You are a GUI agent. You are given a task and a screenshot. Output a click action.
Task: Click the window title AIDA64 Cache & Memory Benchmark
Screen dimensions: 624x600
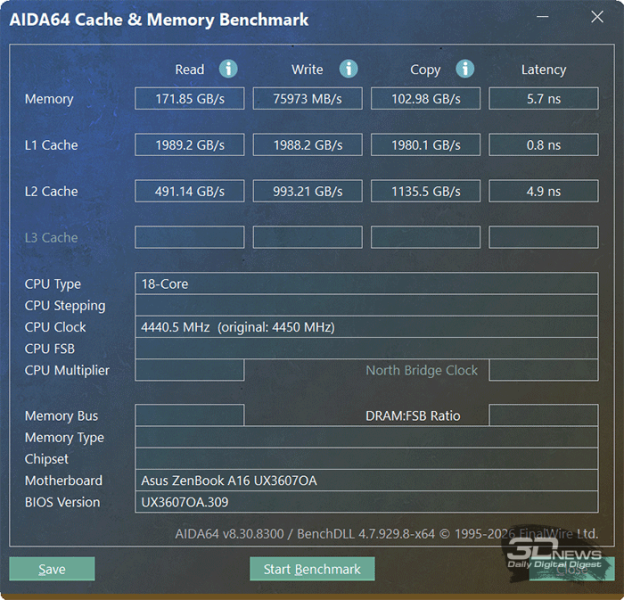coord(159,19)
